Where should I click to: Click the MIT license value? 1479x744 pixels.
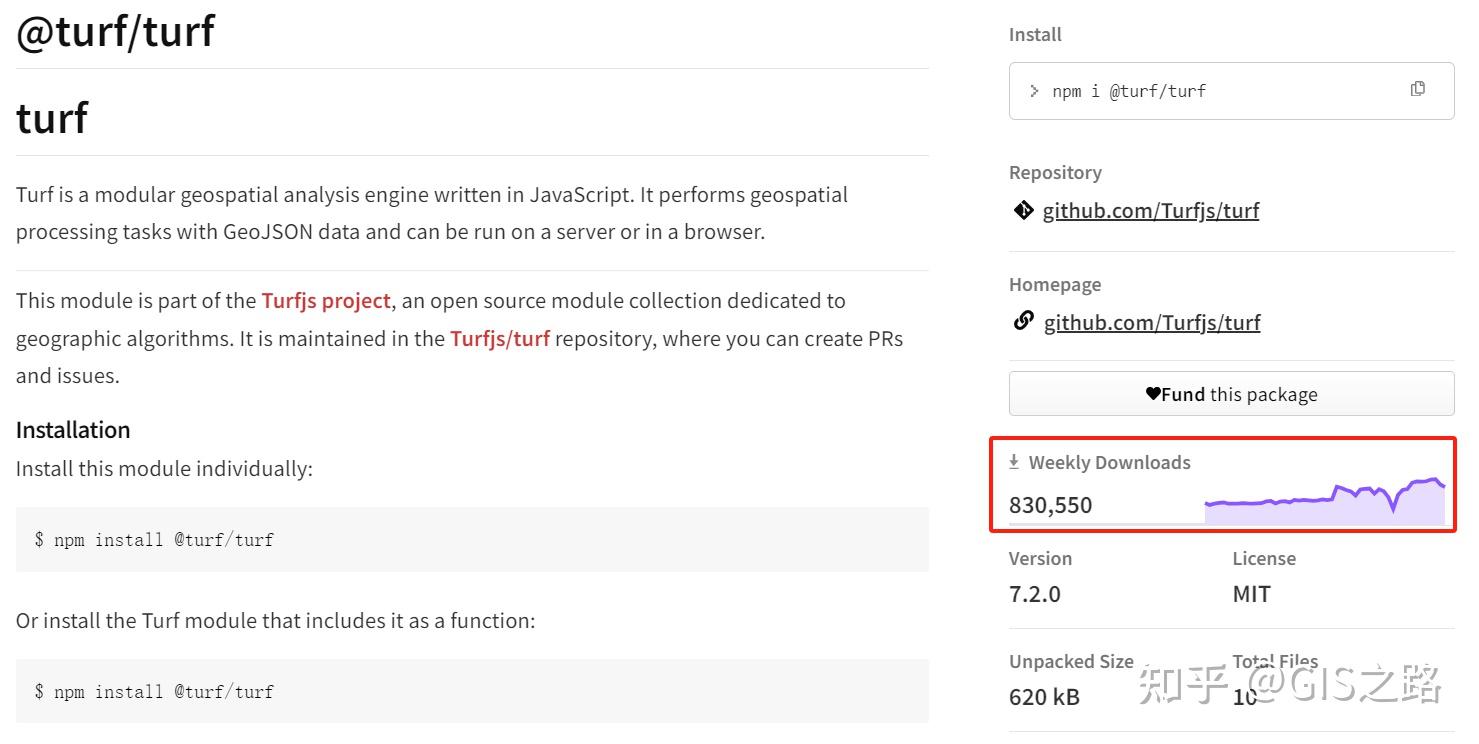tap(1251, 594)
